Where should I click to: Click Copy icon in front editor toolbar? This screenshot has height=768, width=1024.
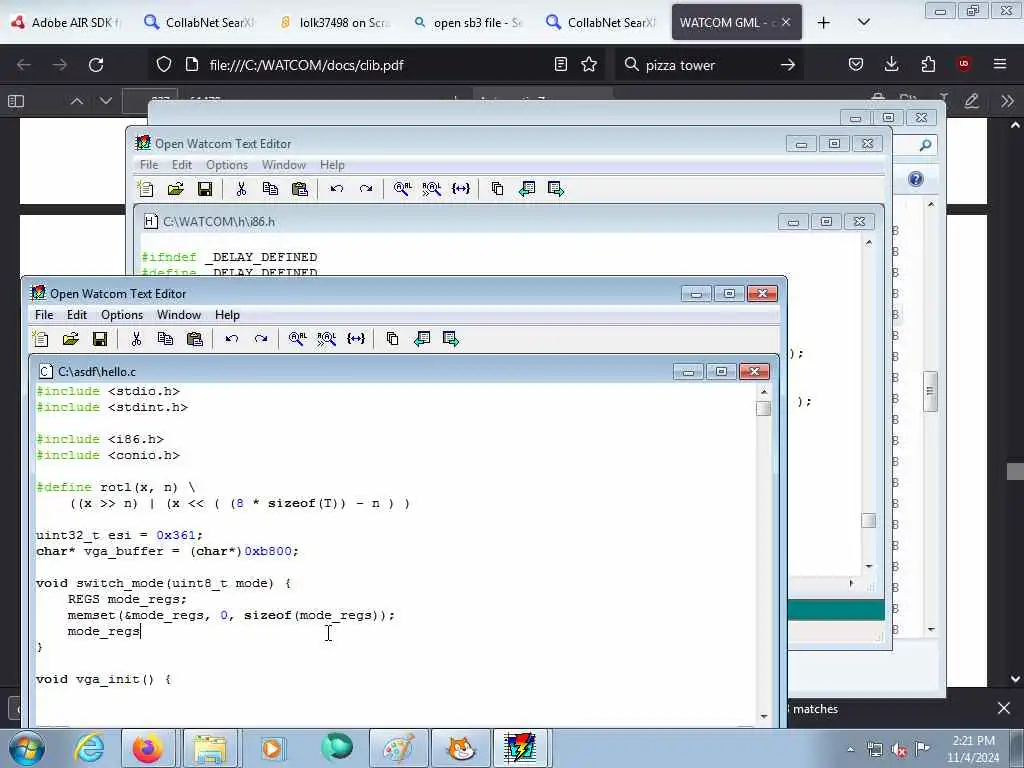pos(165,338)
